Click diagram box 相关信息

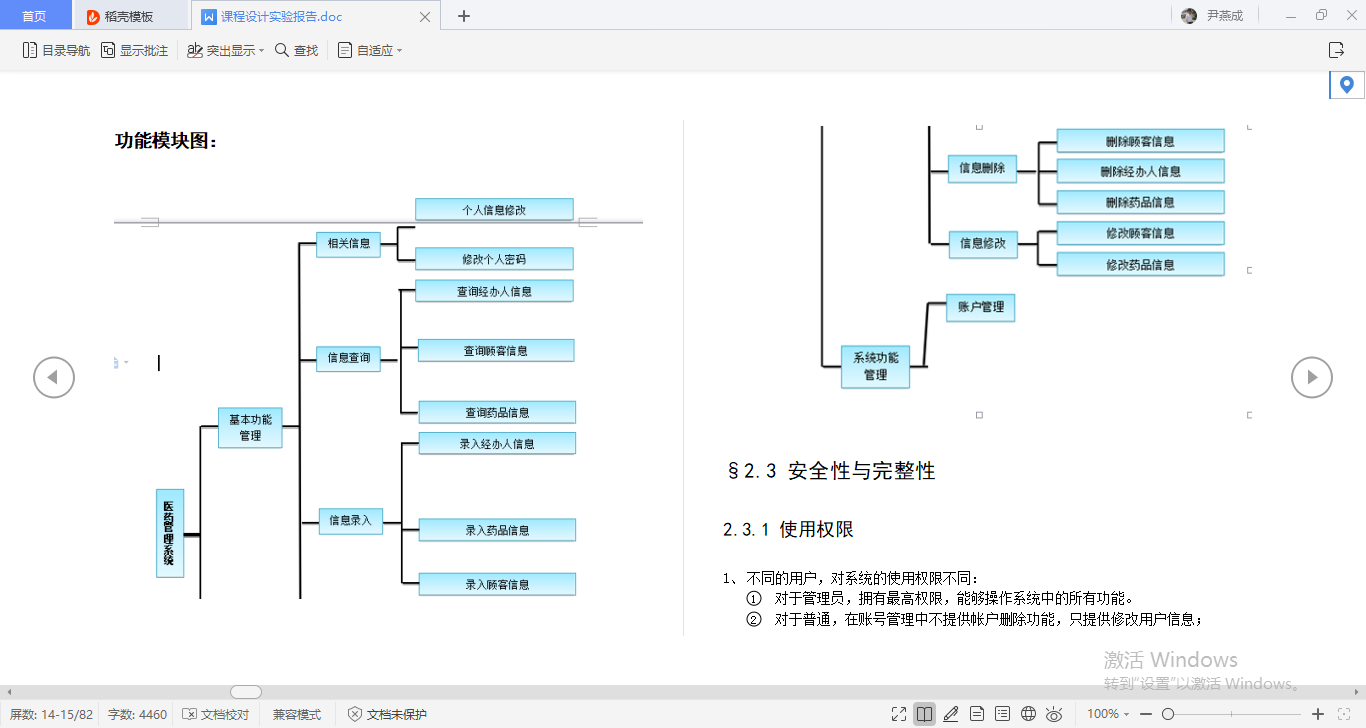tap(349, 243)
